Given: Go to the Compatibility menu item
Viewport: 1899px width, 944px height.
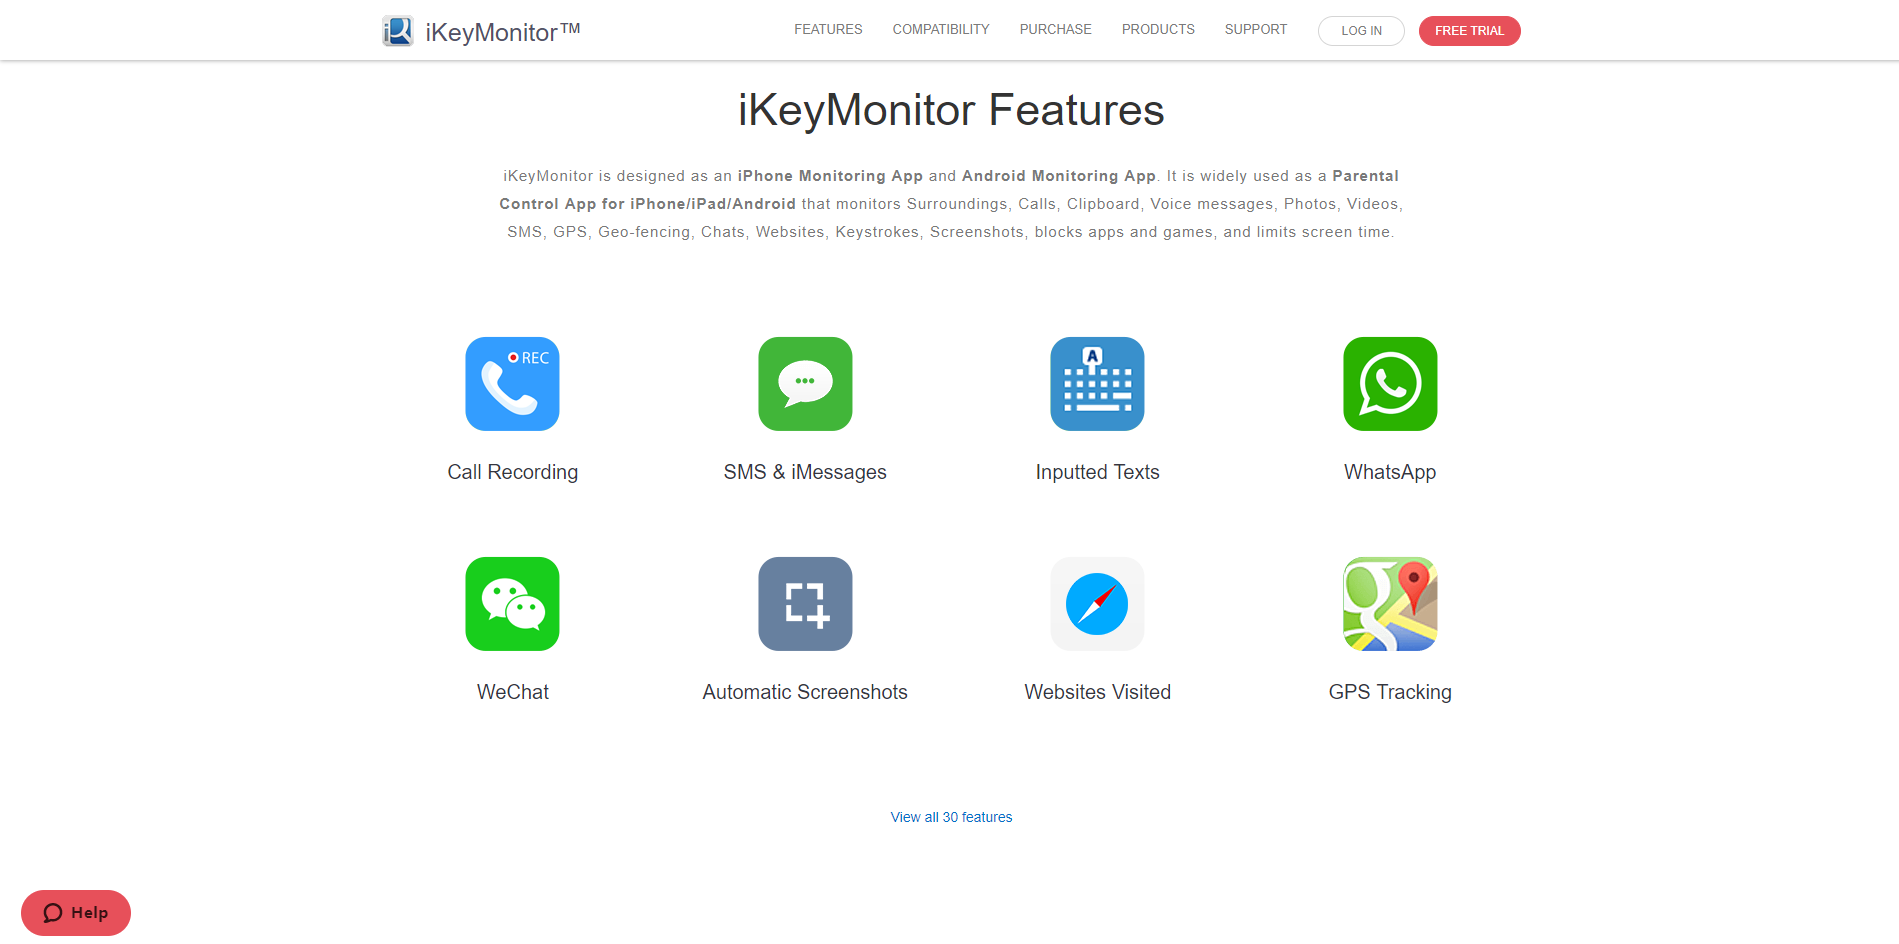Looking at the screenshot, I should [x=941, y=29].
